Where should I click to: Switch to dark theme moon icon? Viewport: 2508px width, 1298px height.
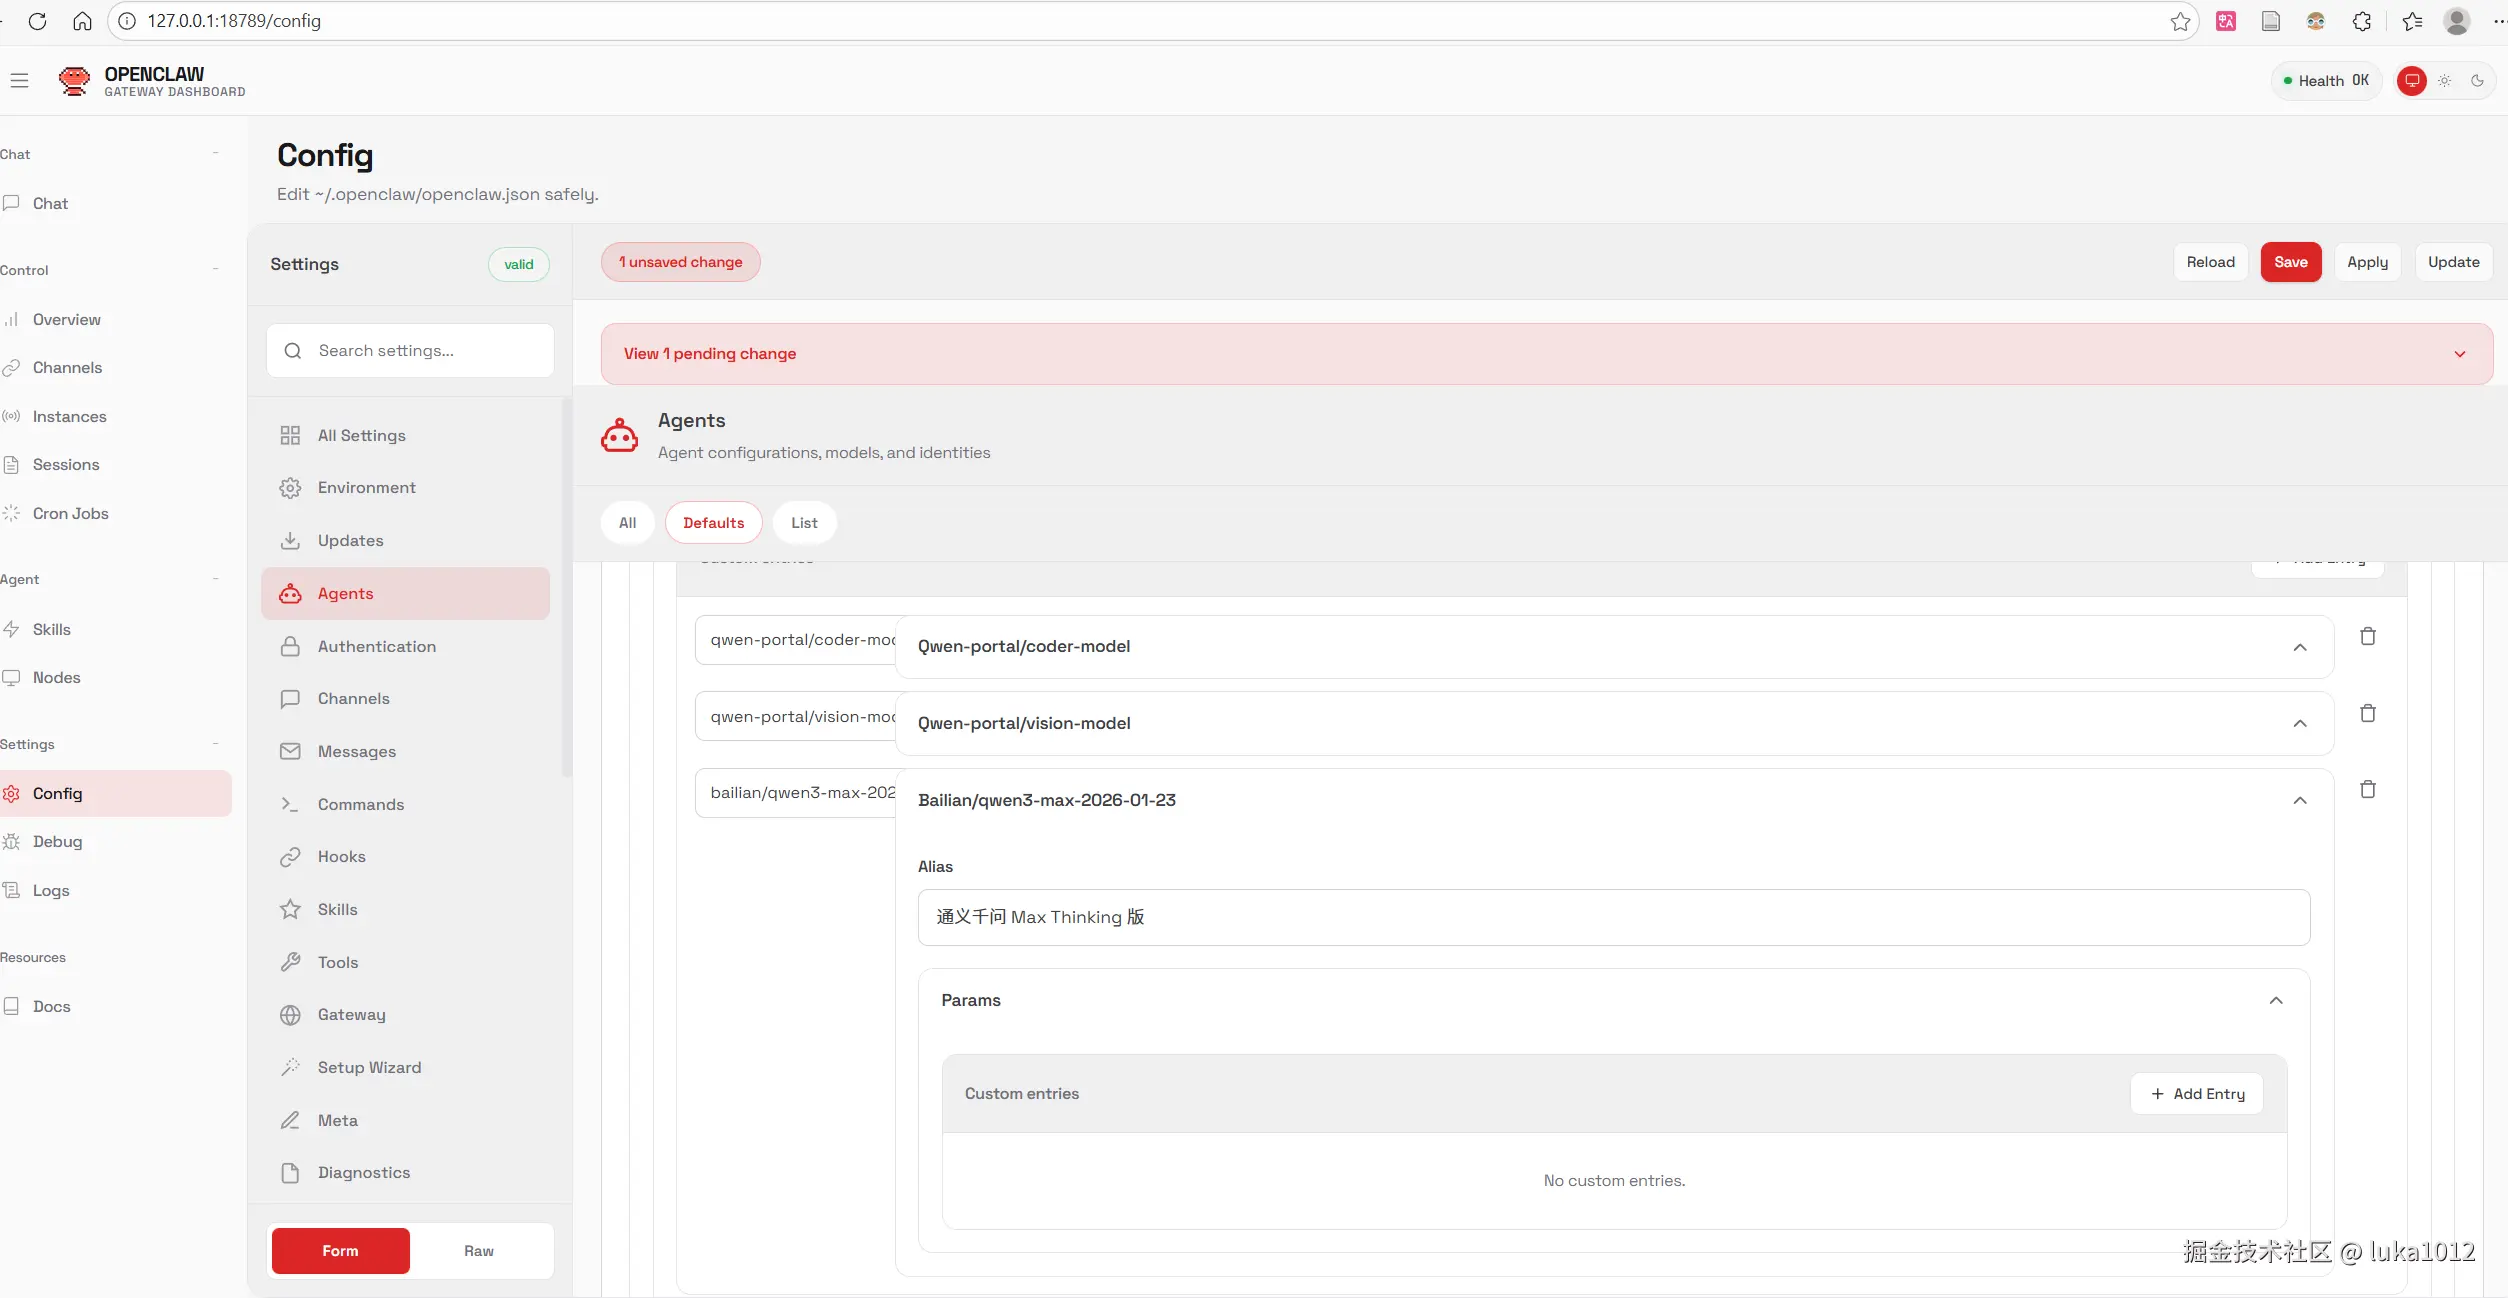click(2477, 81)
